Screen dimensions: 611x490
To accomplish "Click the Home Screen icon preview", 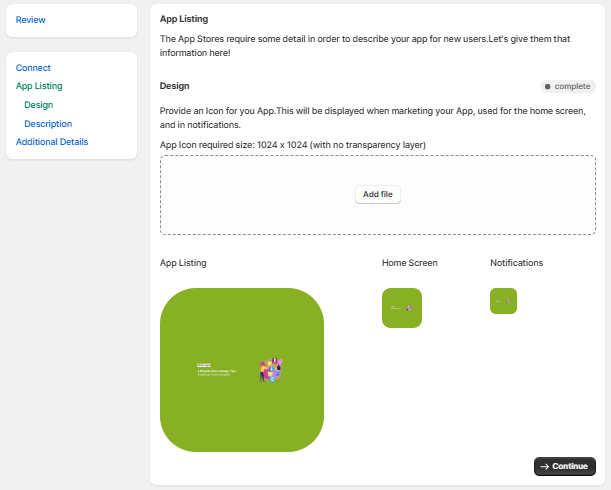I will tap(402, 308).
